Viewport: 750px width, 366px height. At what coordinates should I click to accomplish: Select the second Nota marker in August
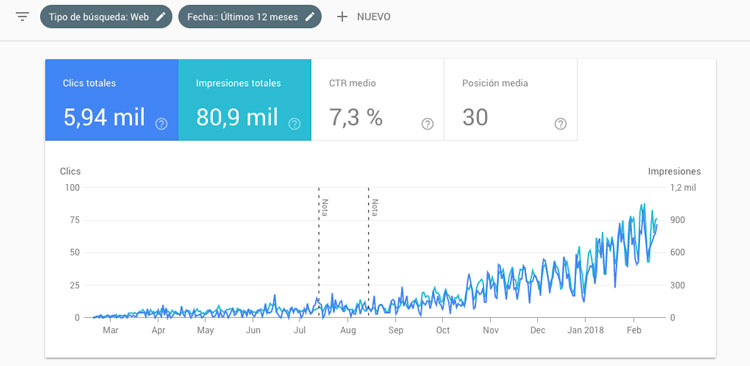click(x=375, y=208)
